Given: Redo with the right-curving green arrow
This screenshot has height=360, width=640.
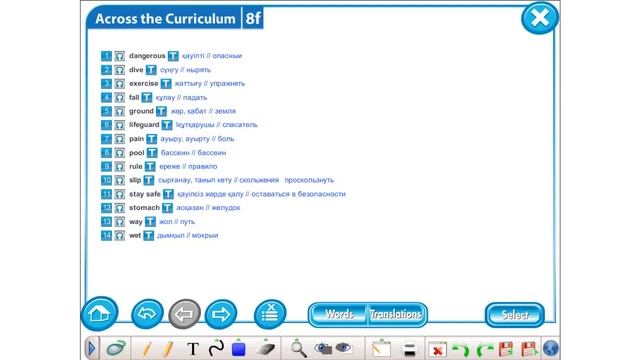Looking at the screenshot, I should tap(485, 350).
